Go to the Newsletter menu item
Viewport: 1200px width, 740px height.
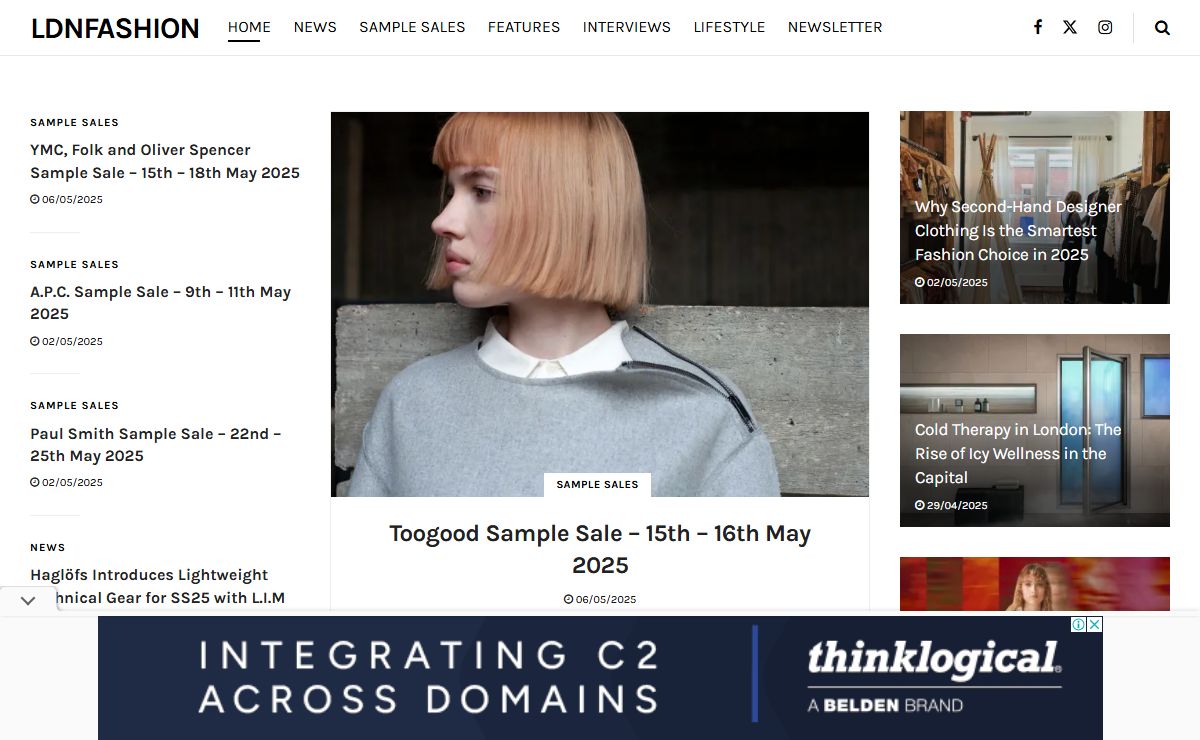click(835, 27)
